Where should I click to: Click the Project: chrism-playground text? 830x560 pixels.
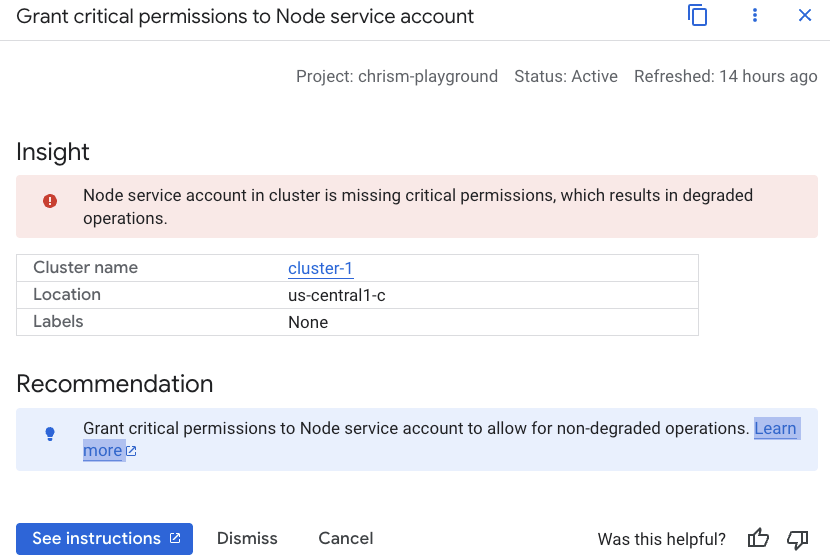397,76
